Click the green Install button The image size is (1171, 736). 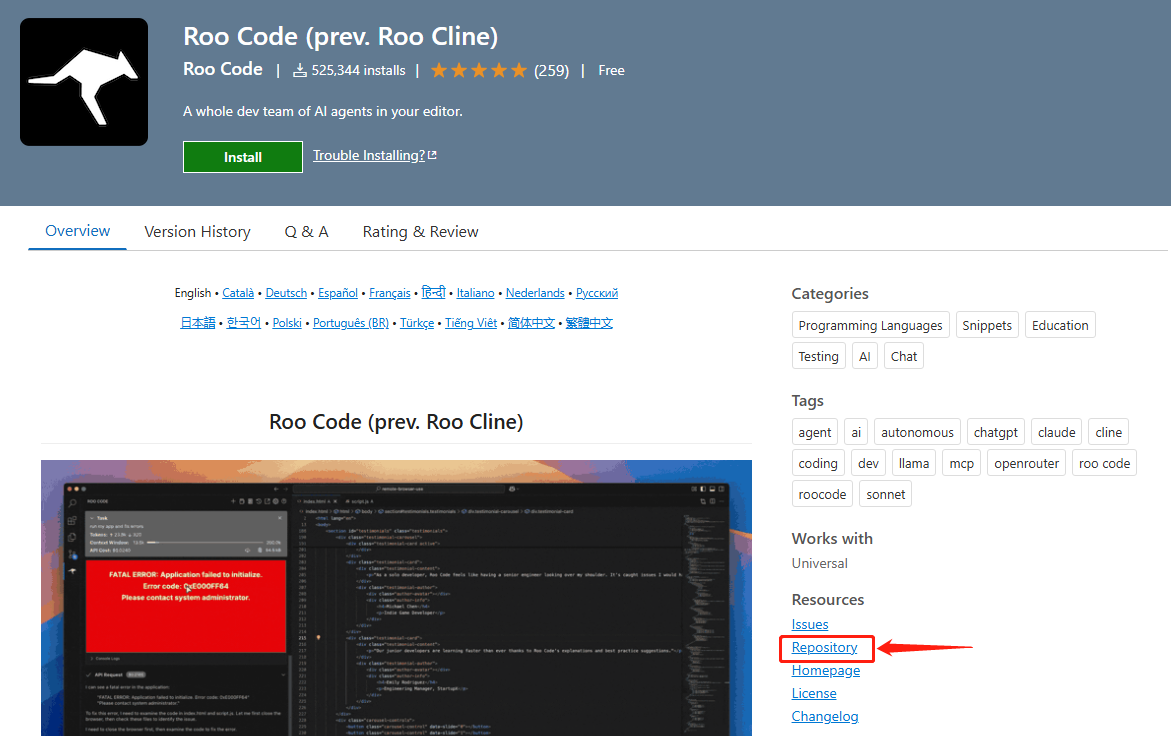click(x=243, y=157)
